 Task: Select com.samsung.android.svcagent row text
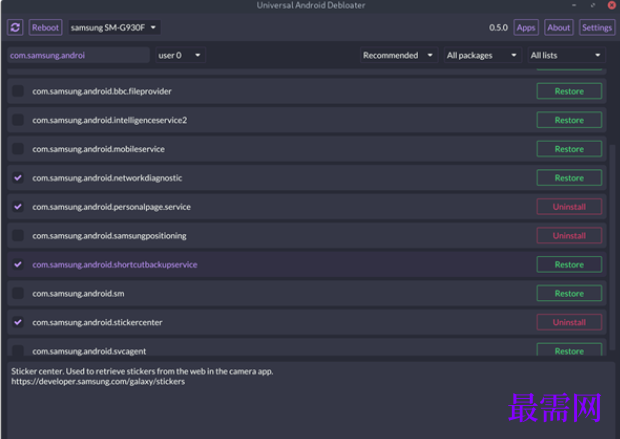point(89,351)
